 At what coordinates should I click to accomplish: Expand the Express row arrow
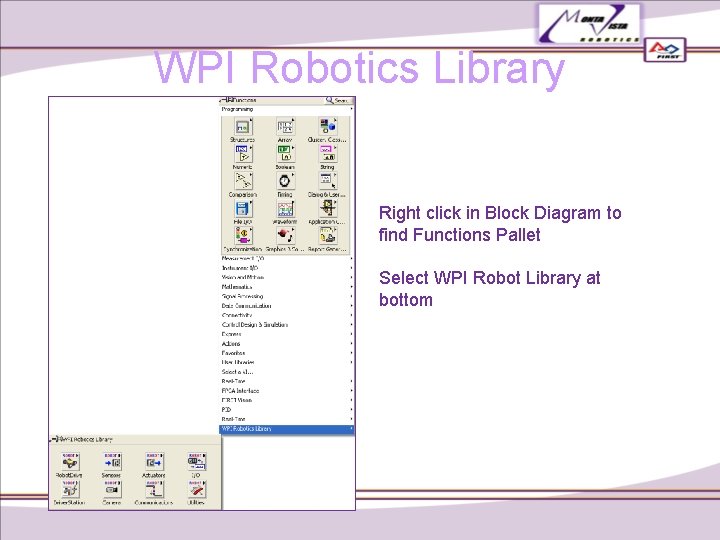pos(351,334)
